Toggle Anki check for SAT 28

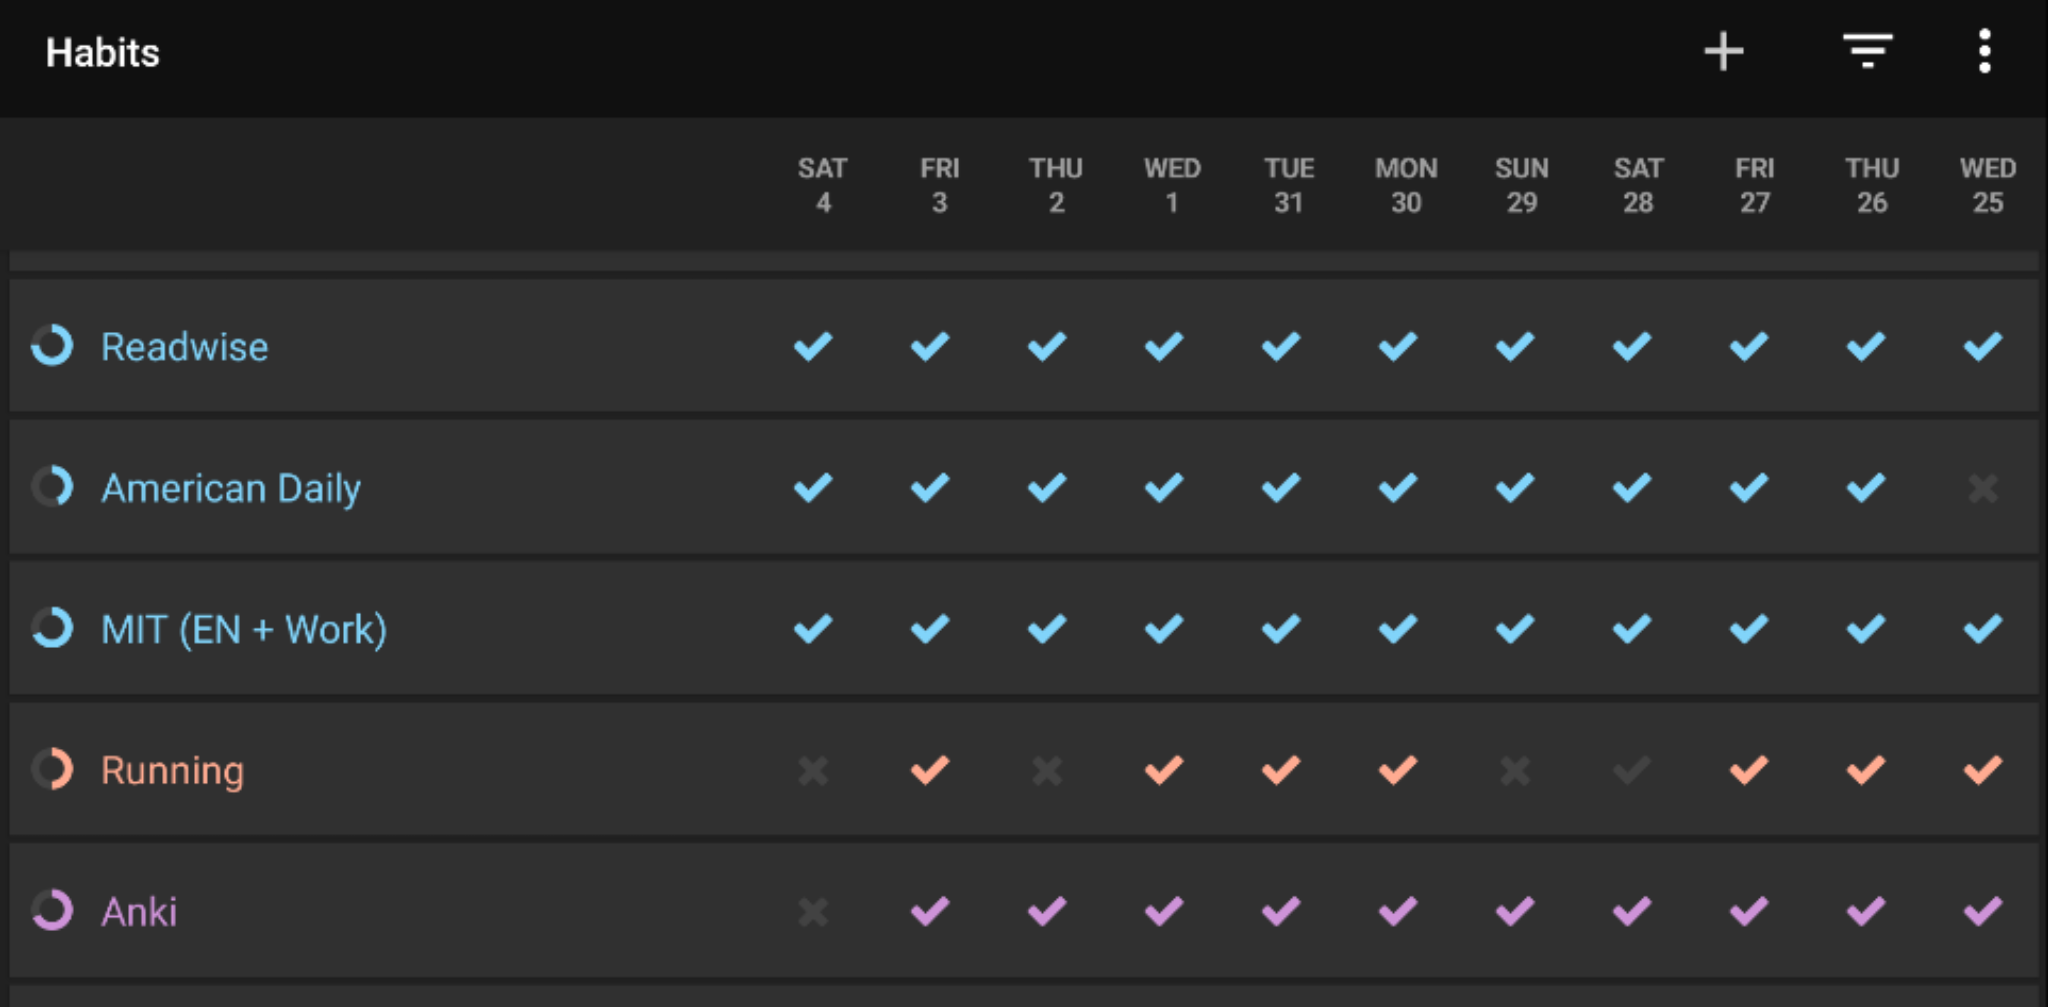1632,911
